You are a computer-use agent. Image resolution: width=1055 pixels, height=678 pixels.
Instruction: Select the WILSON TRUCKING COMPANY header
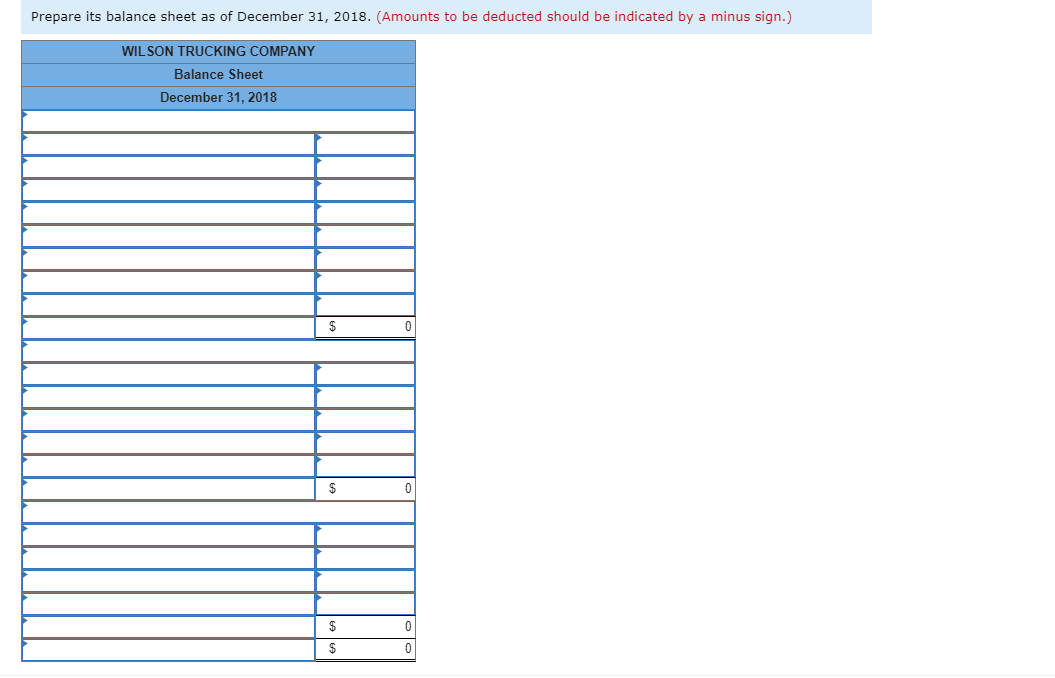click(x=219, y=52)
